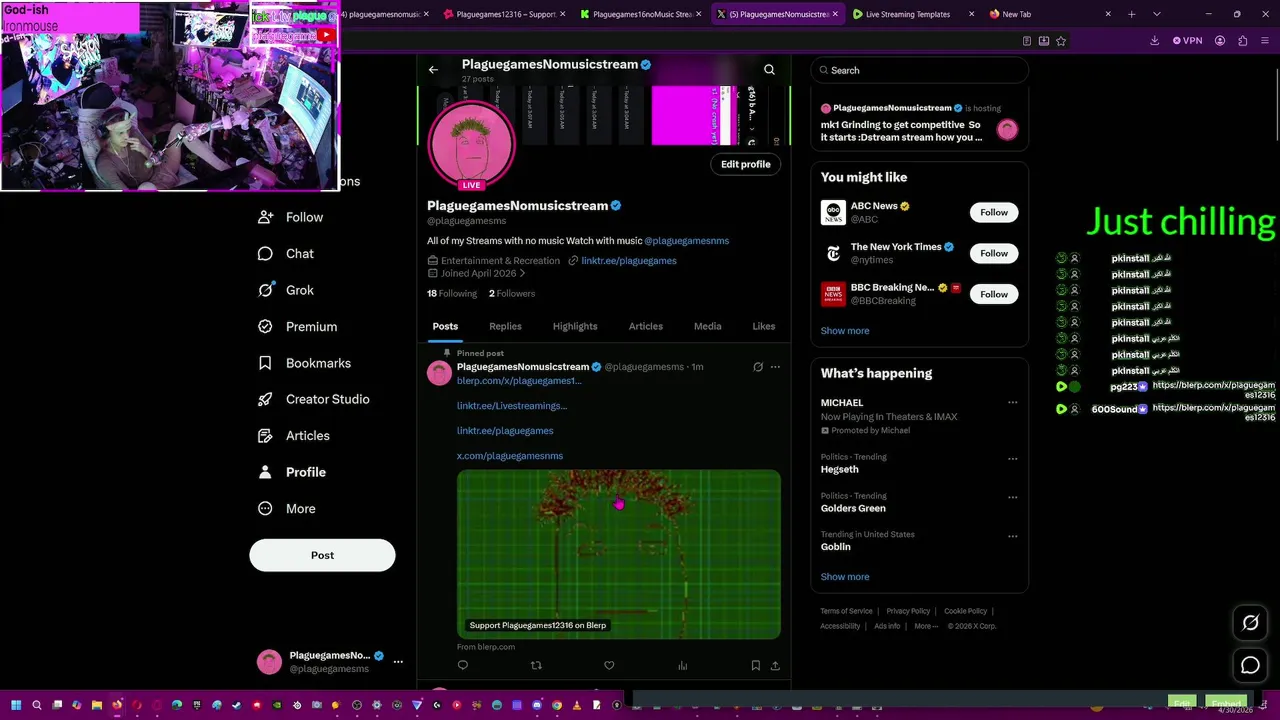Open the Windows Start button
Image resolution: width=1280 pixels, height=720 pixels.
(x=16, y=705)
